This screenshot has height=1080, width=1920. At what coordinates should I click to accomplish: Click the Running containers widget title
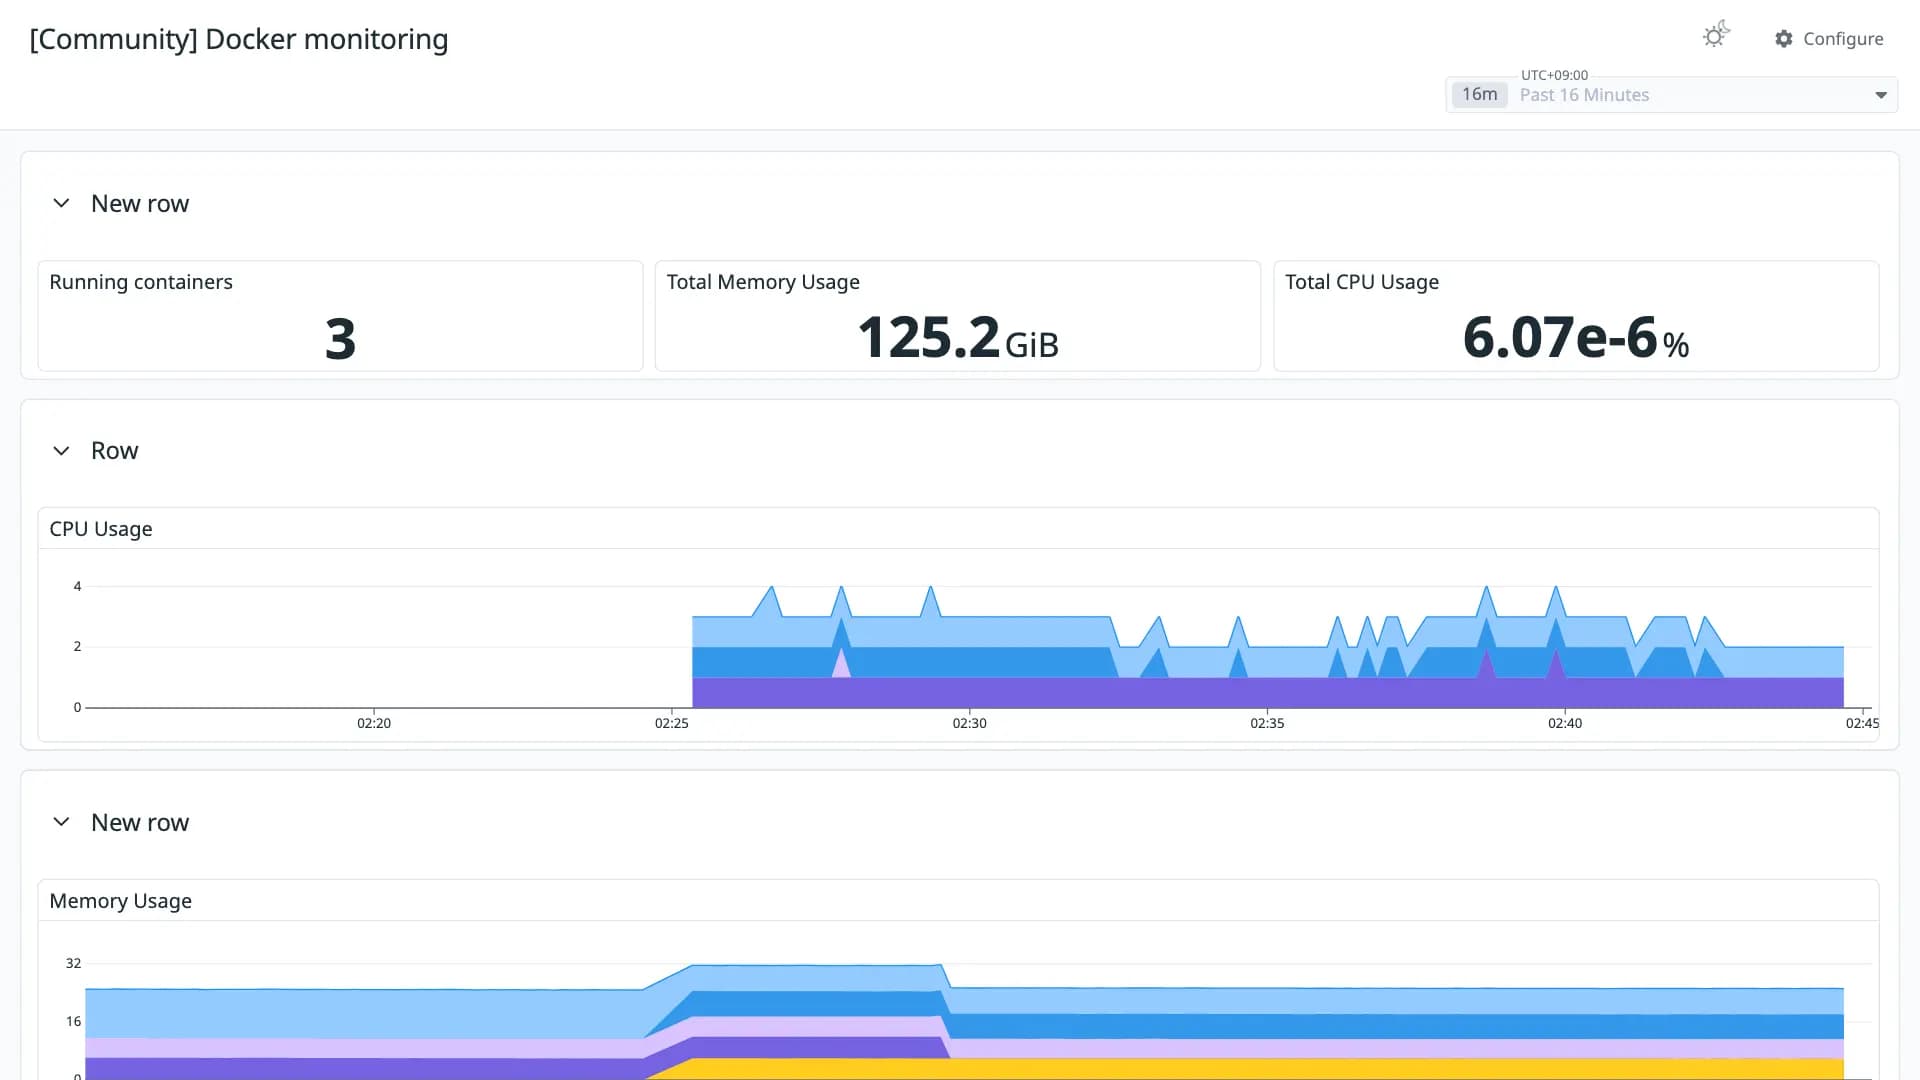coord(141,282)
